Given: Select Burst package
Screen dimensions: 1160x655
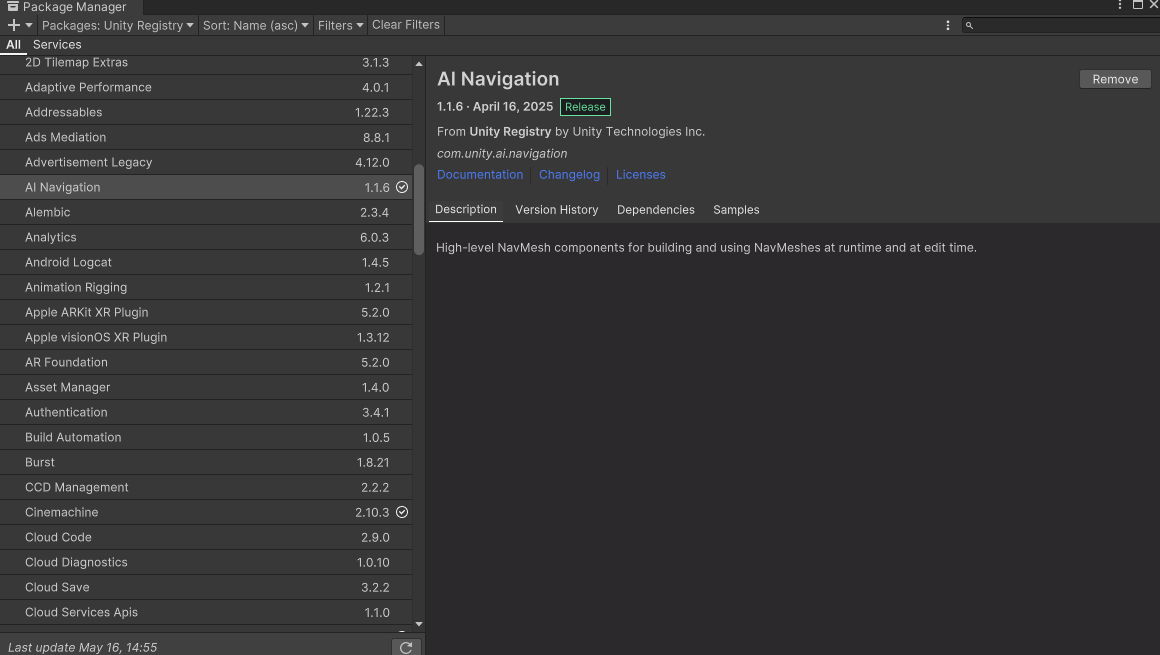Looking at the screenshot, I should point(206,463).
